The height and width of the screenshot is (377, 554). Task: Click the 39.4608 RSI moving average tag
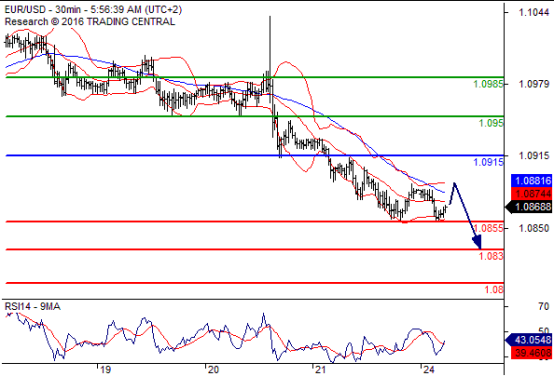[x=532, y=353]
